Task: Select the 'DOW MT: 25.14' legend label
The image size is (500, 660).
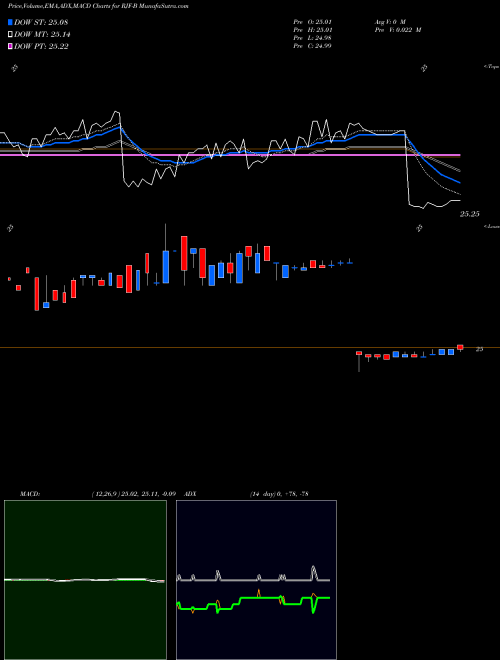Action: pyautogui.click(x=42, y=35)
